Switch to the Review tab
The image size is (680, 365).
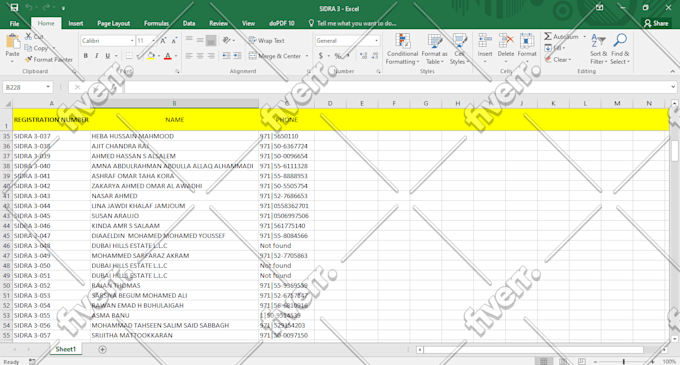(219, 23)
